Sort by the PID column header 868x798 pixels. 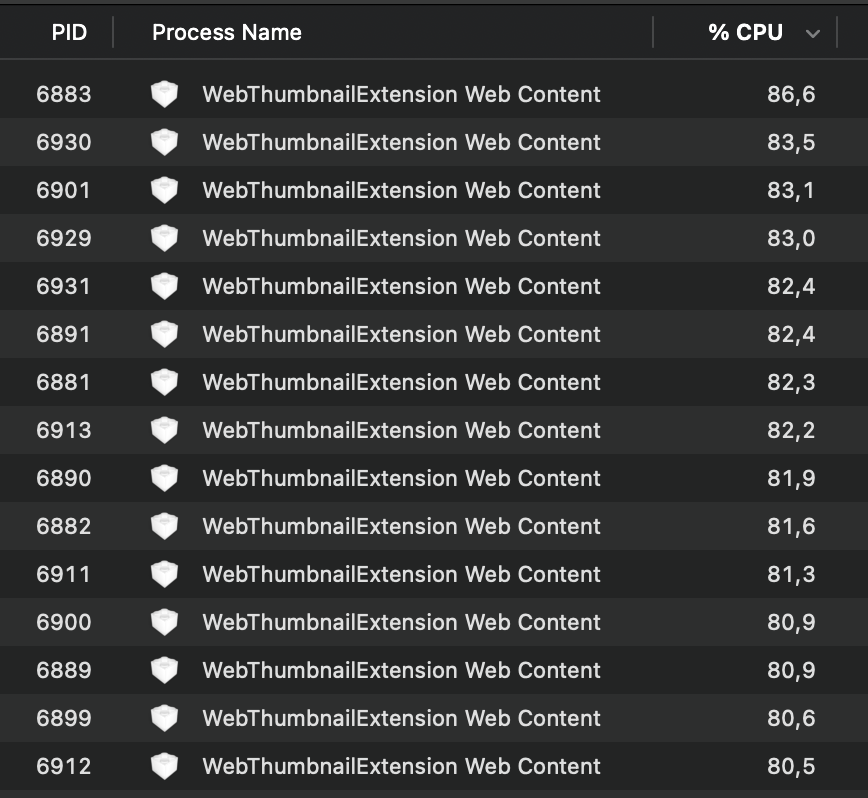coord(69,33)
